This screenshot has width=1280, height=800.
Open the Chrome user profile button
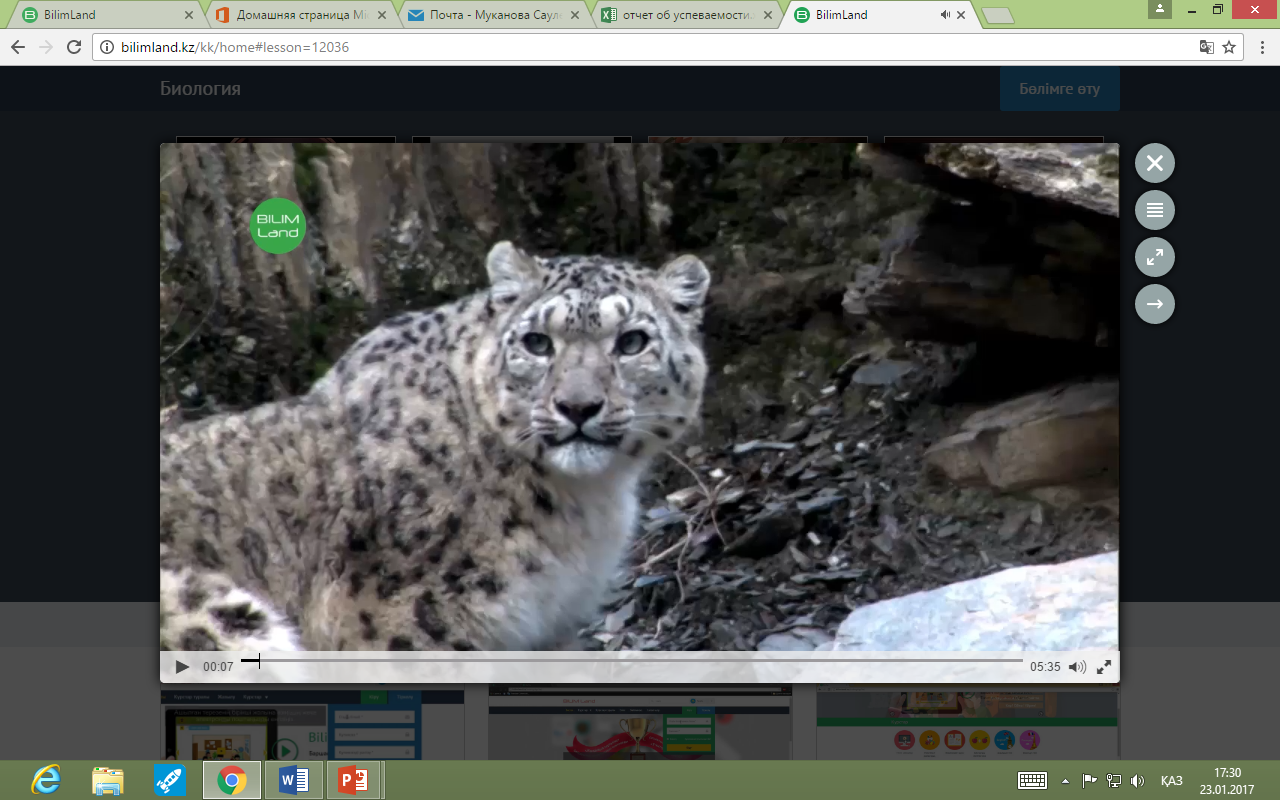1159,9
